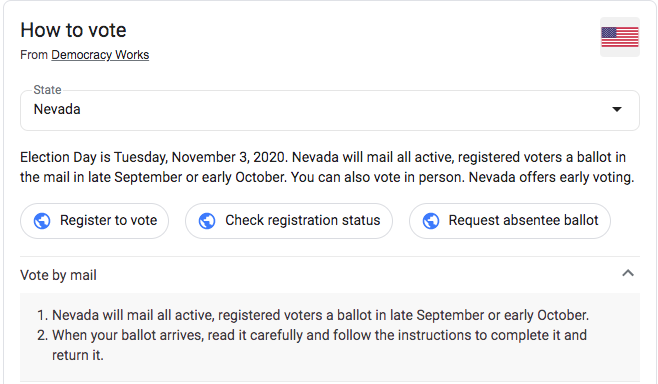Select the Nevada state field
Viewport: 658px width, 384px height.
pos(330,110)
